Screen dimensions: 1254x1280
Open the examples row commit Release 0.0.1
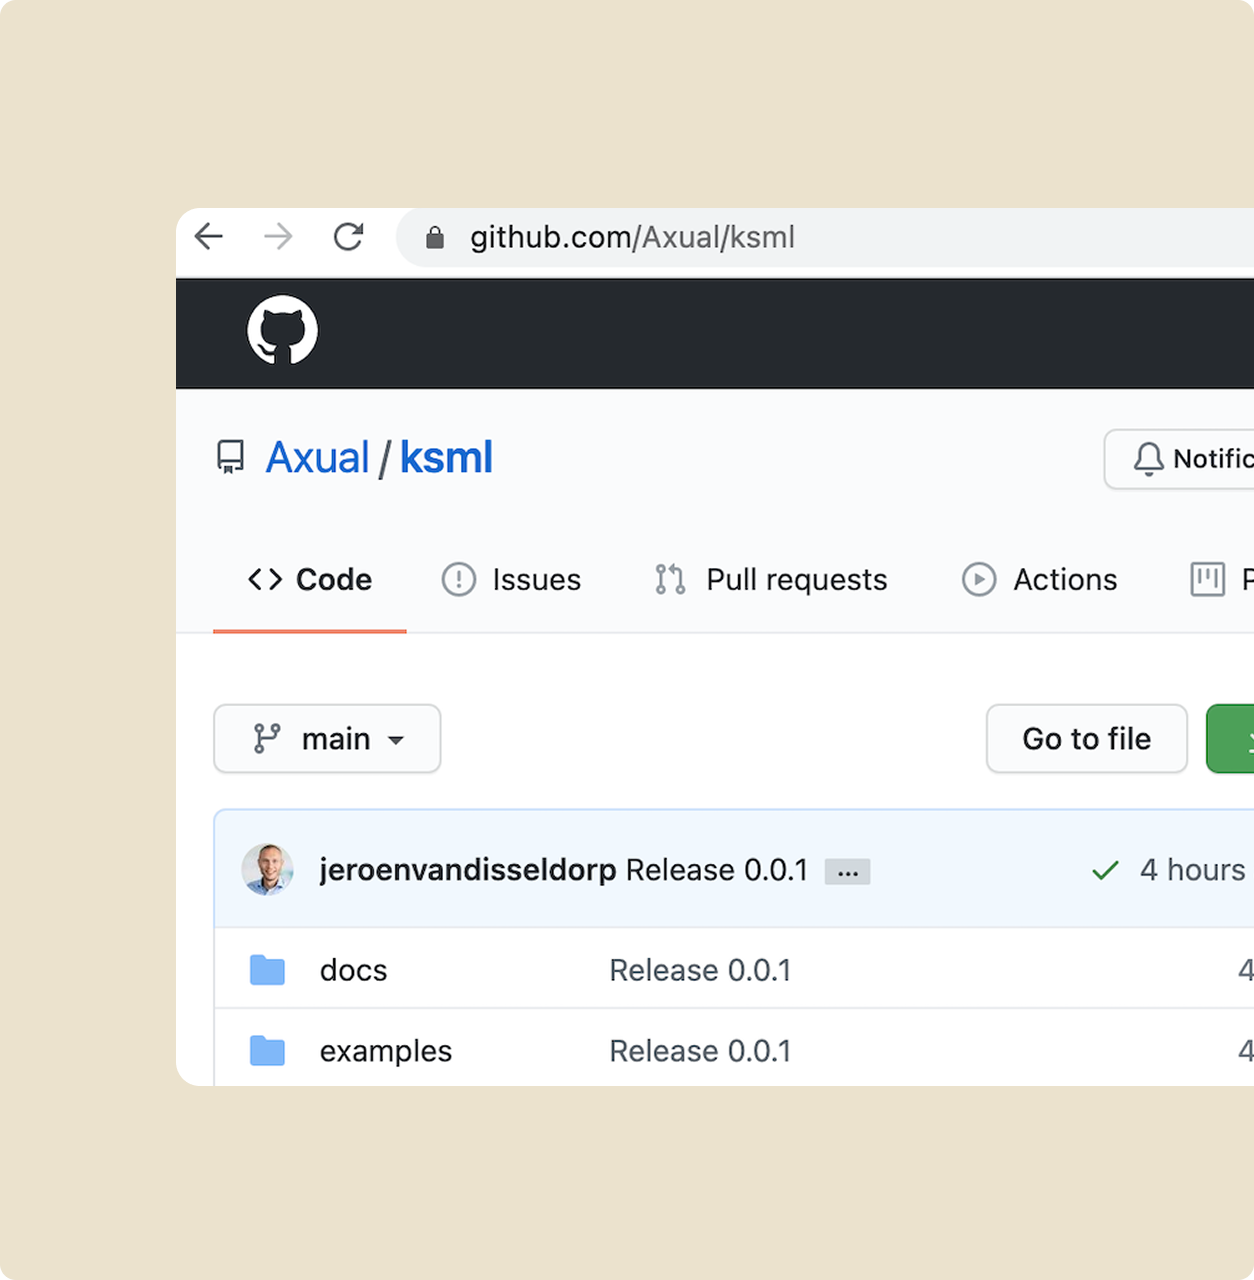700,1052
